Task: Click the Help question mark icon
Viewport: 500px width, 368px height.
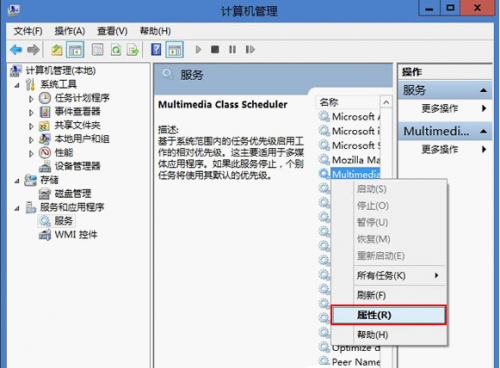Action: [156, 50]
